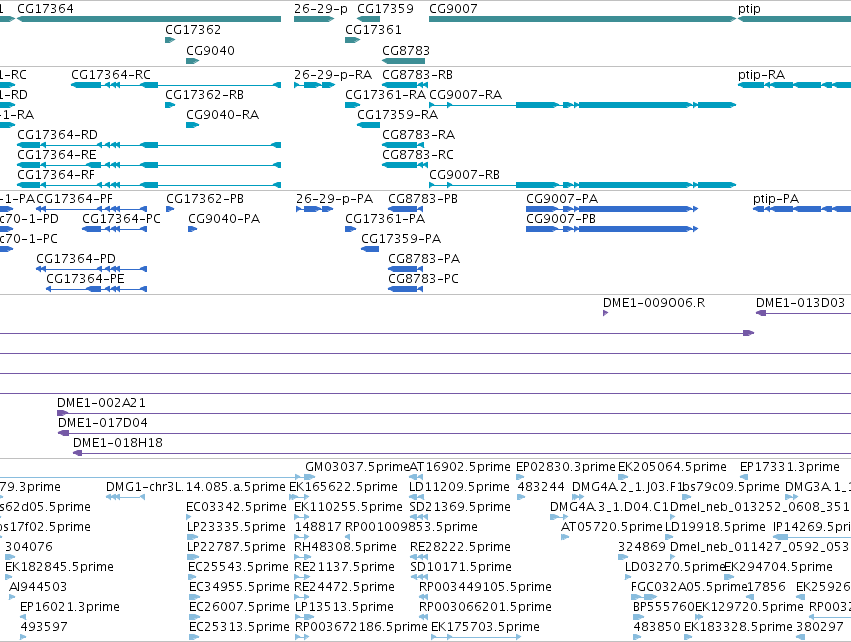Image resolution: width=851 pixels, height=642 pixels.
Task: Click the CG17359 gene label
Action: (385, 9)
